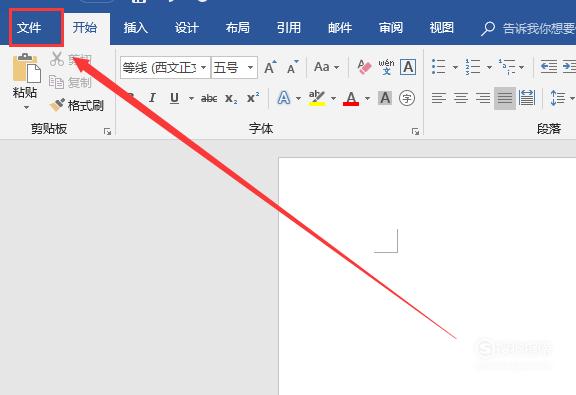The width and height of the screenshot is (576, 395).
Task: Apply yellow text highlight color
Action: [317, 98]
